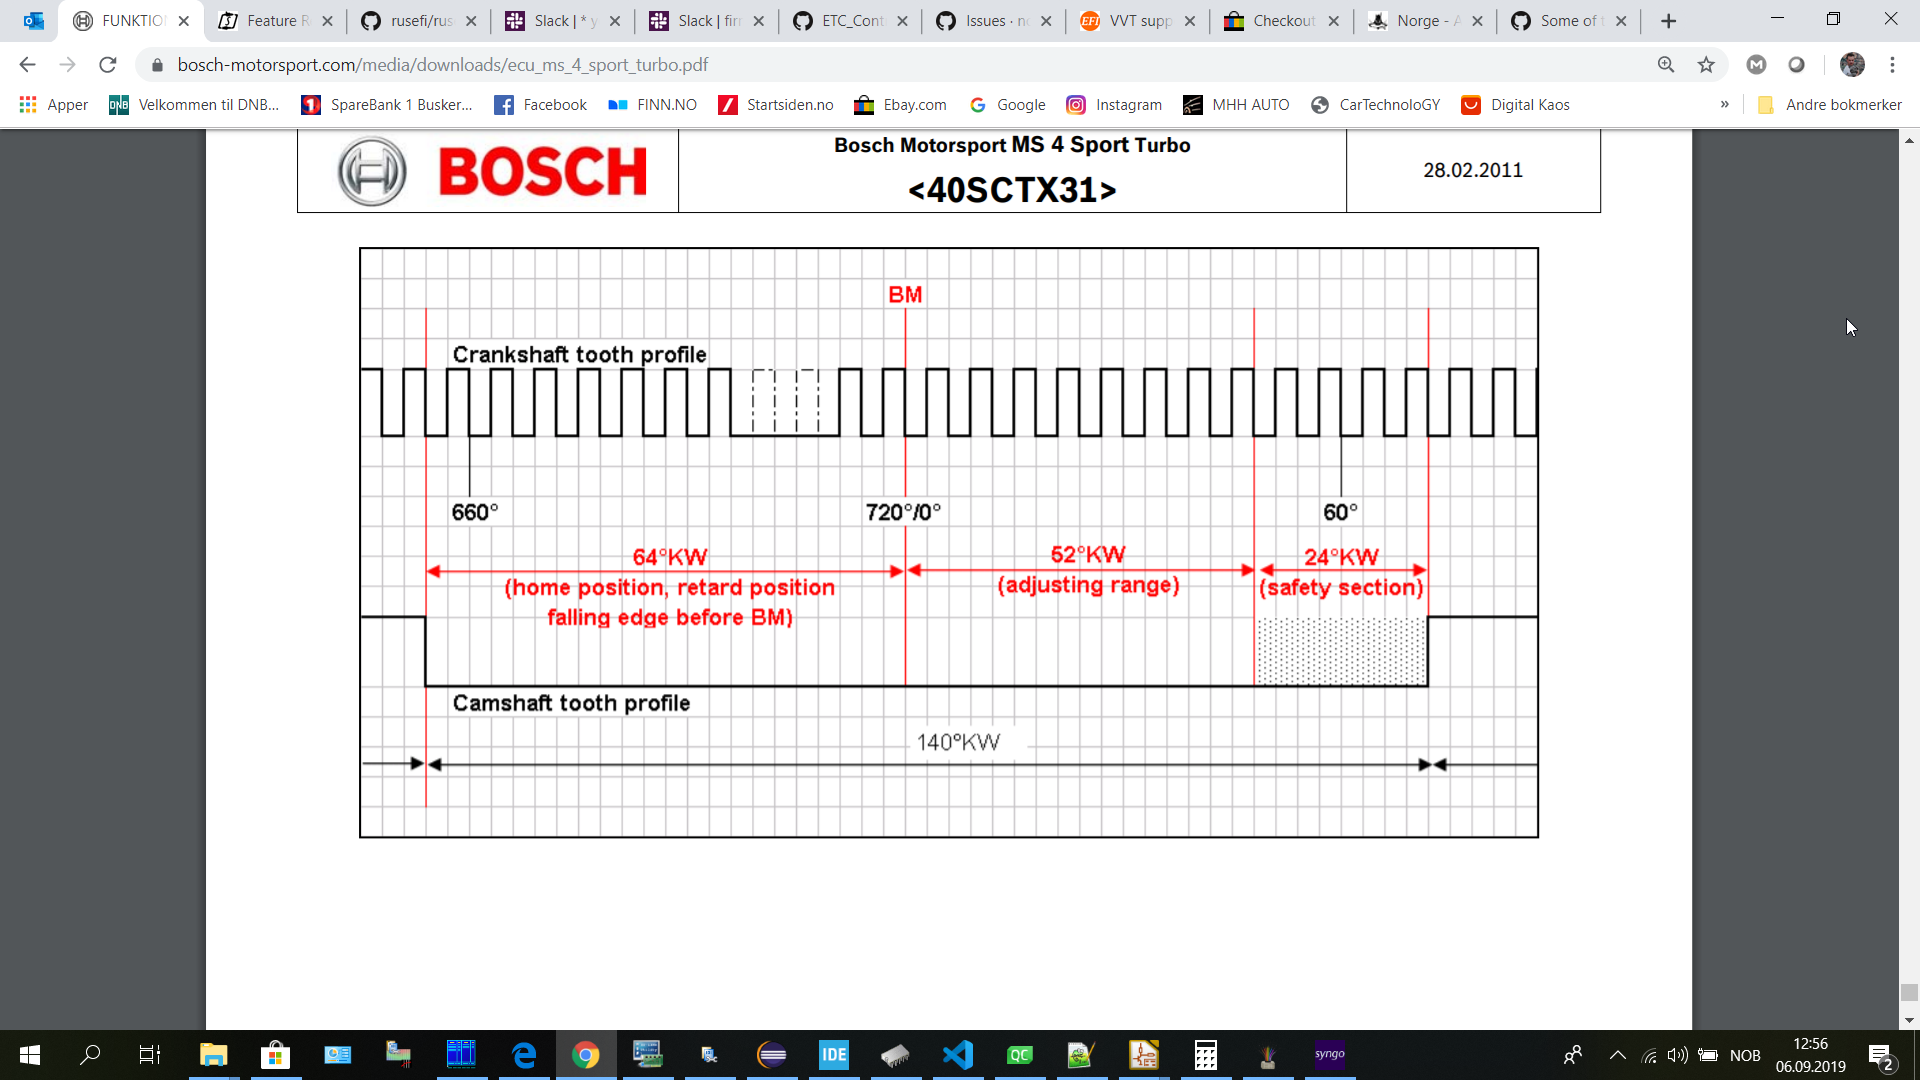The image size is (1920, 1080).
Task: Click the scrollbar down arrow
Action: coord(1909,1020)
